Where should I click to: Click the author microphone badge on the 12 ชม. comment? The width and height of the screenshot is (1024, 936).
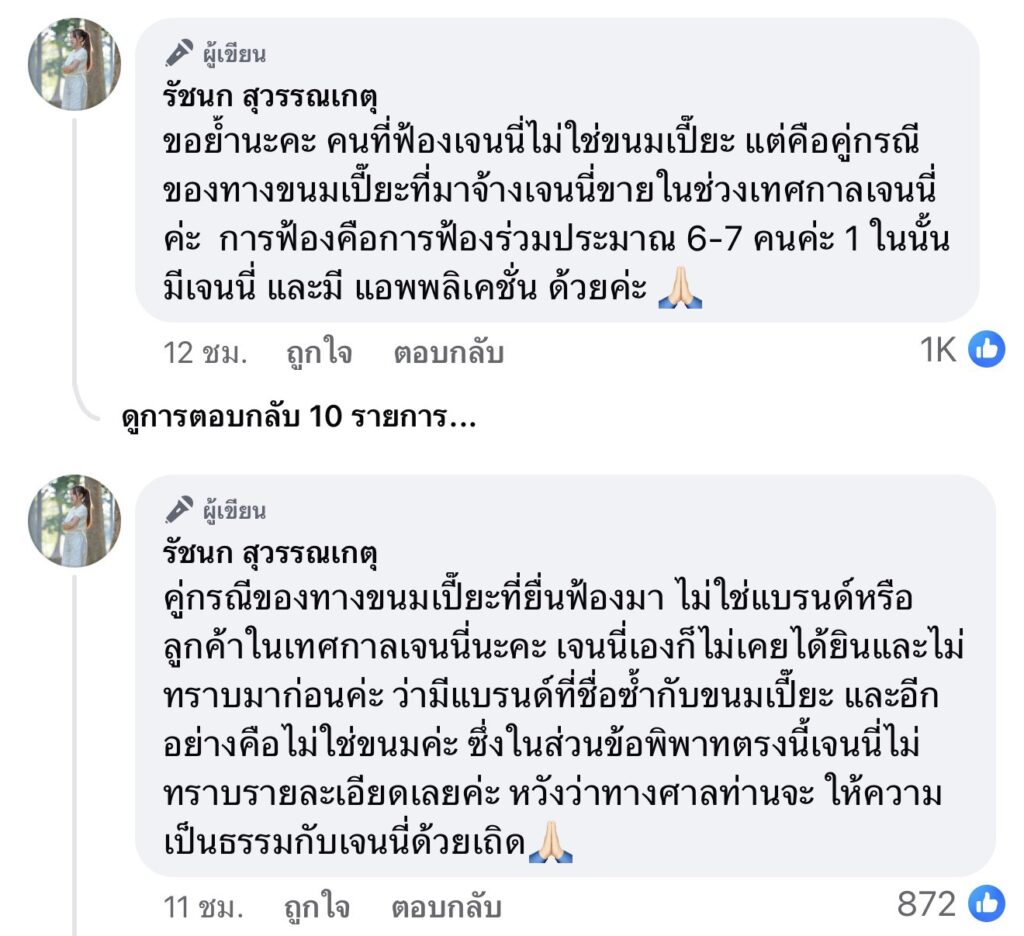click(x=180, y=52)
